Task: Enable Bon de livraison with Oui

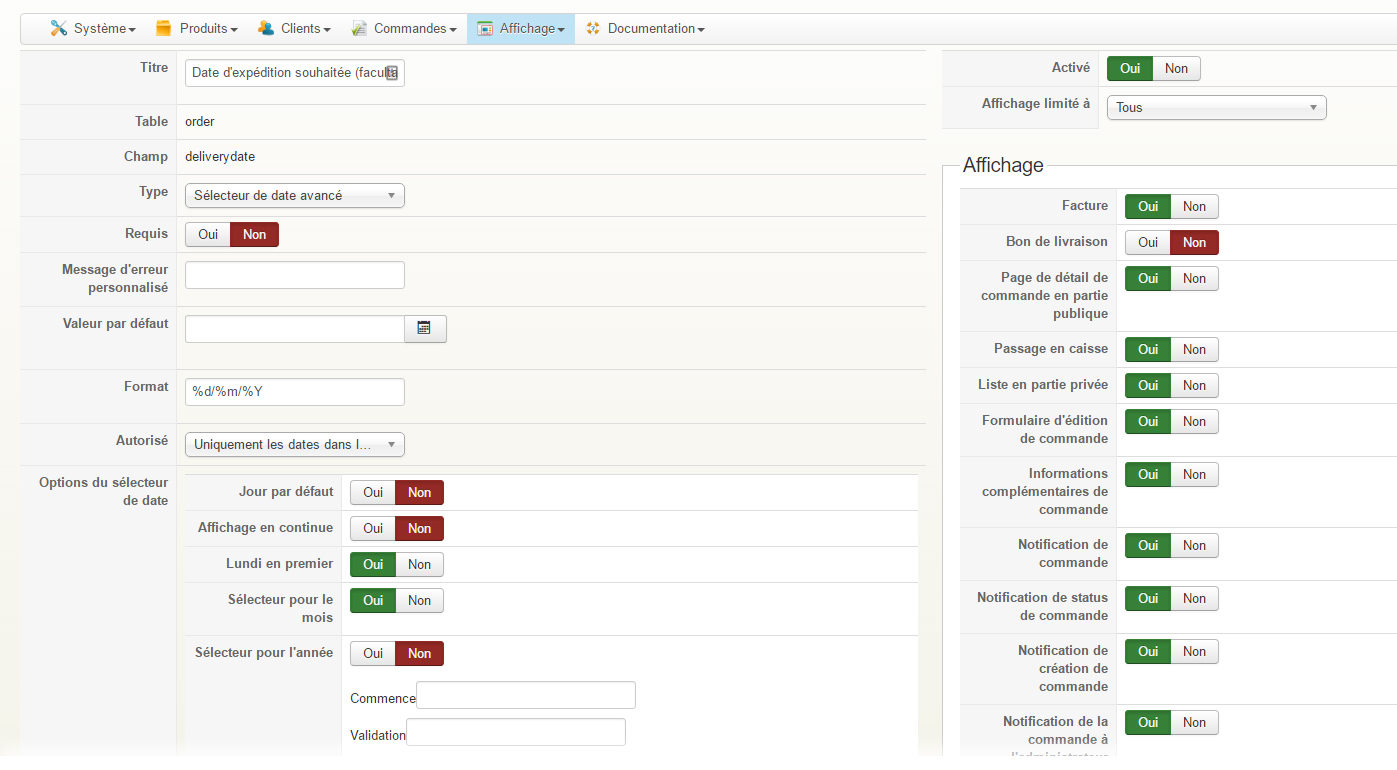Action: coord(1148,242)
